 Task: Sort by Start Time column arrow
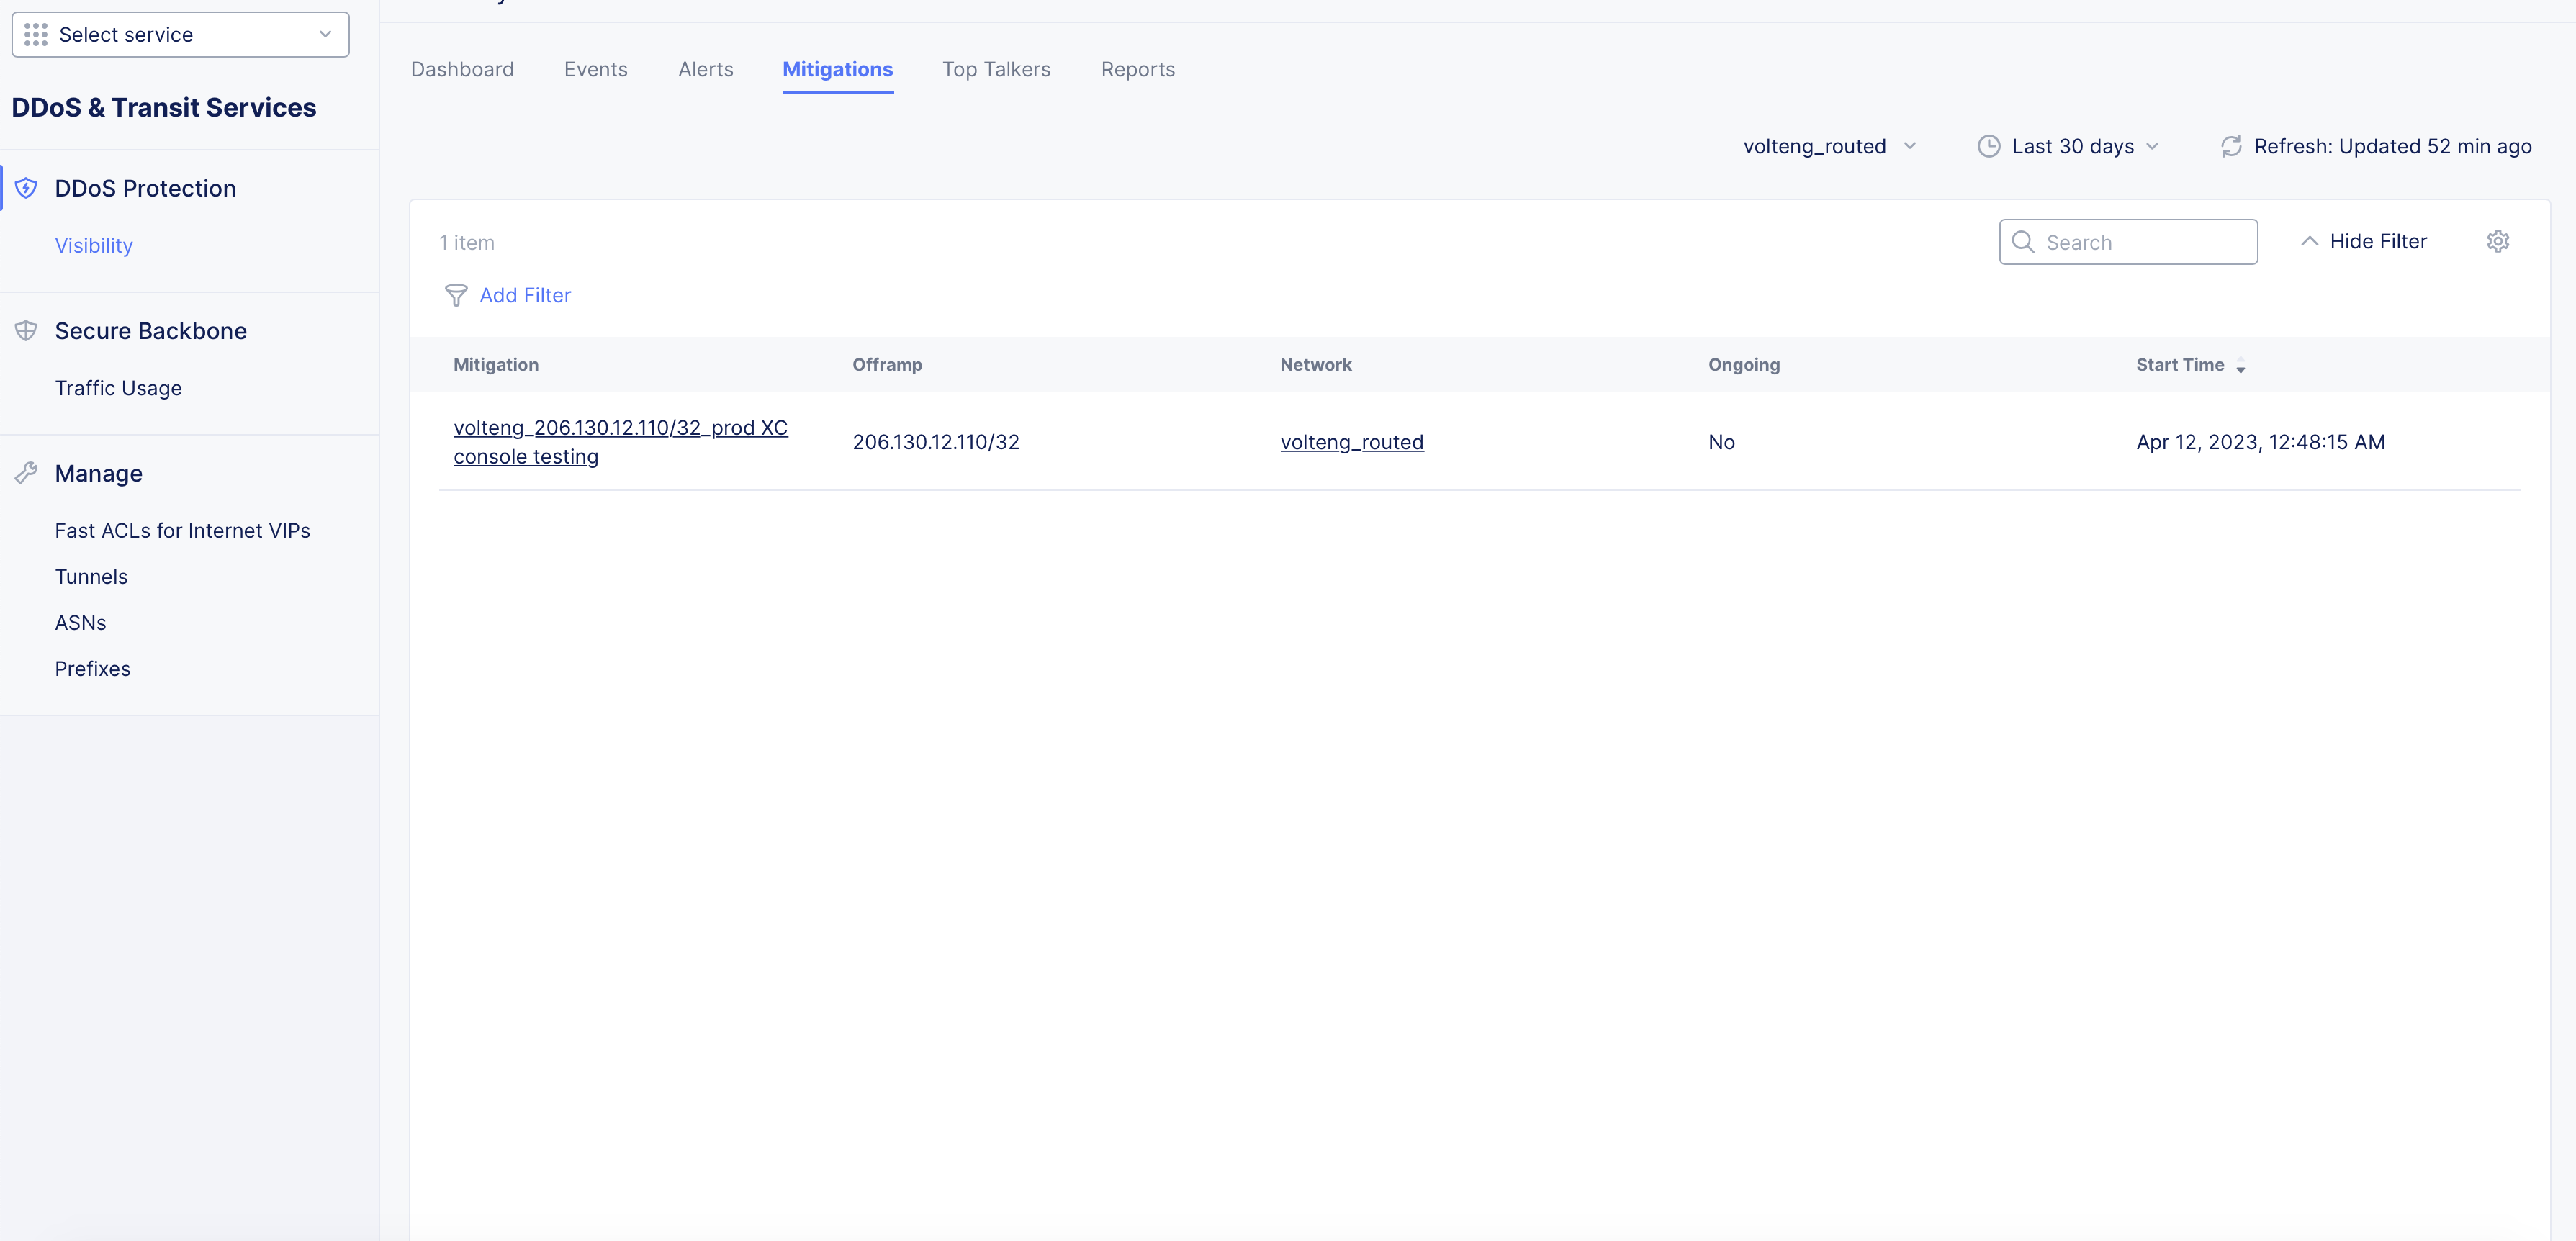click(2241, 366)
